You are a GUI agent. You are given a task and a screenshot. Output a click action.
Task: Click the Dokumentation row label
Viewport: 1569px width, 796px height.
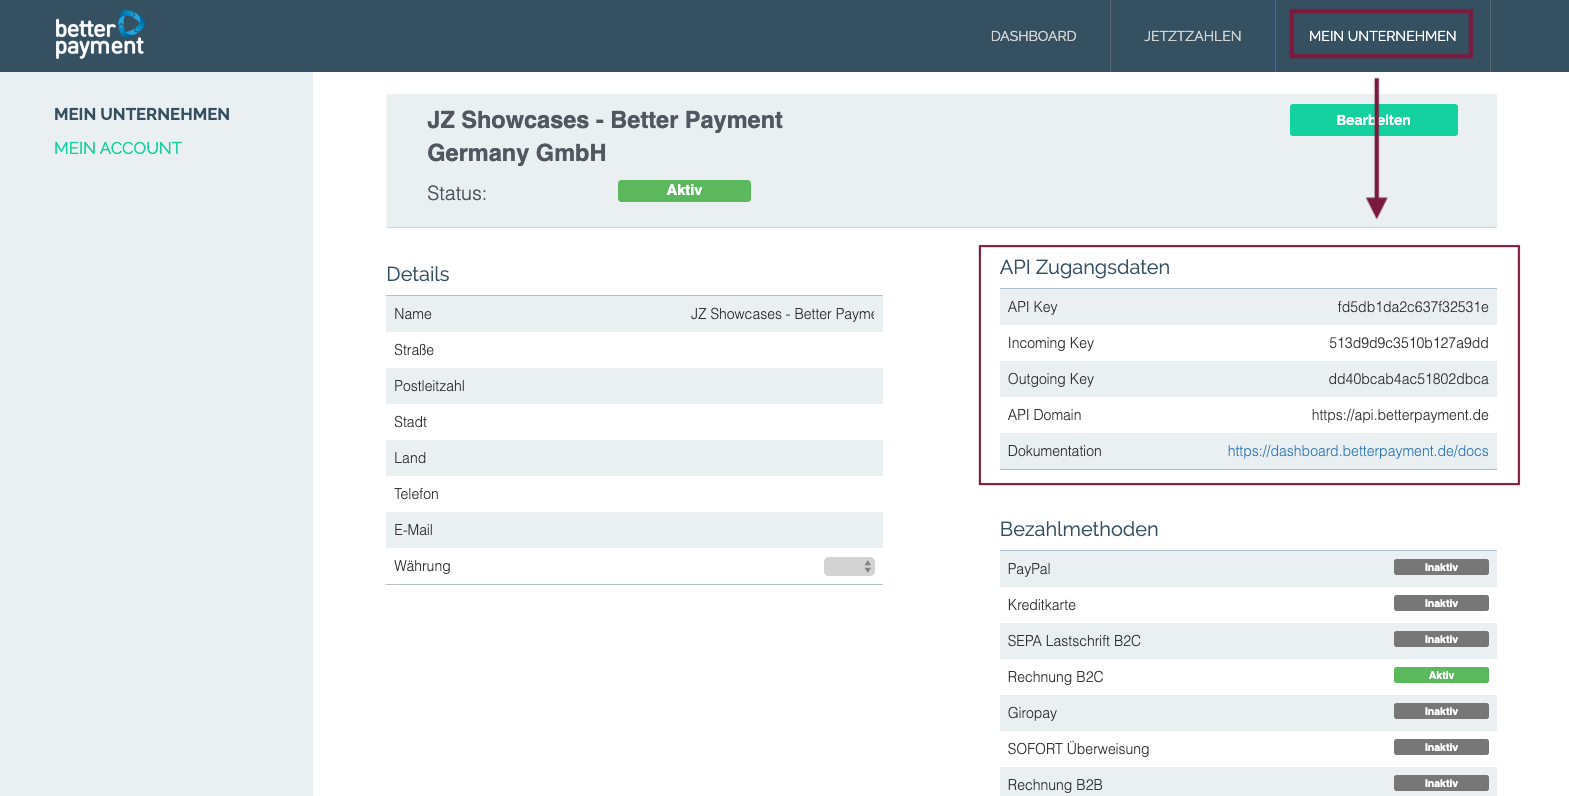tap(1054, 451)
